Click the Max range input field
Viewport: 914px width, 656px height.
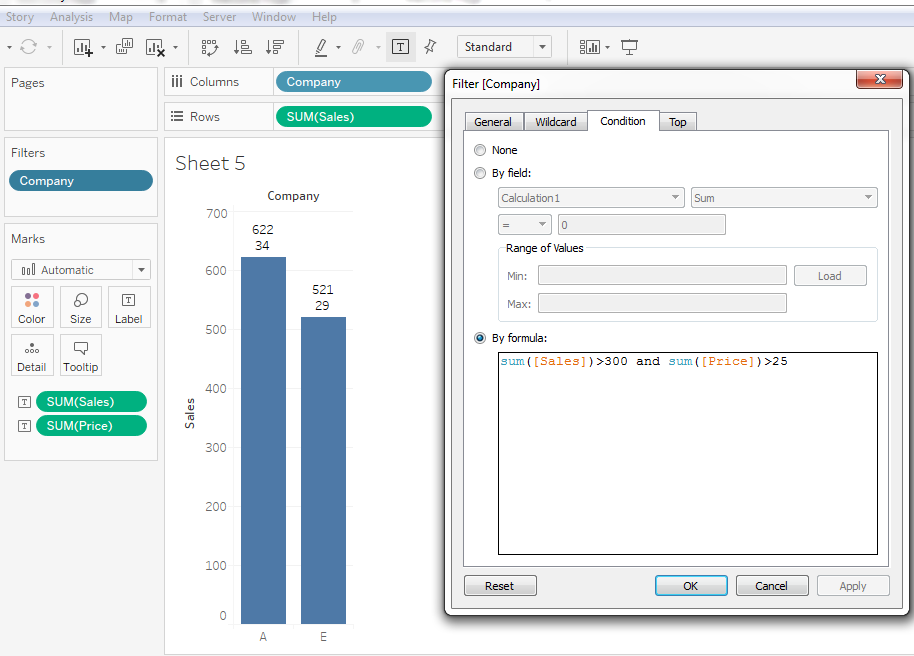point(662,303)
